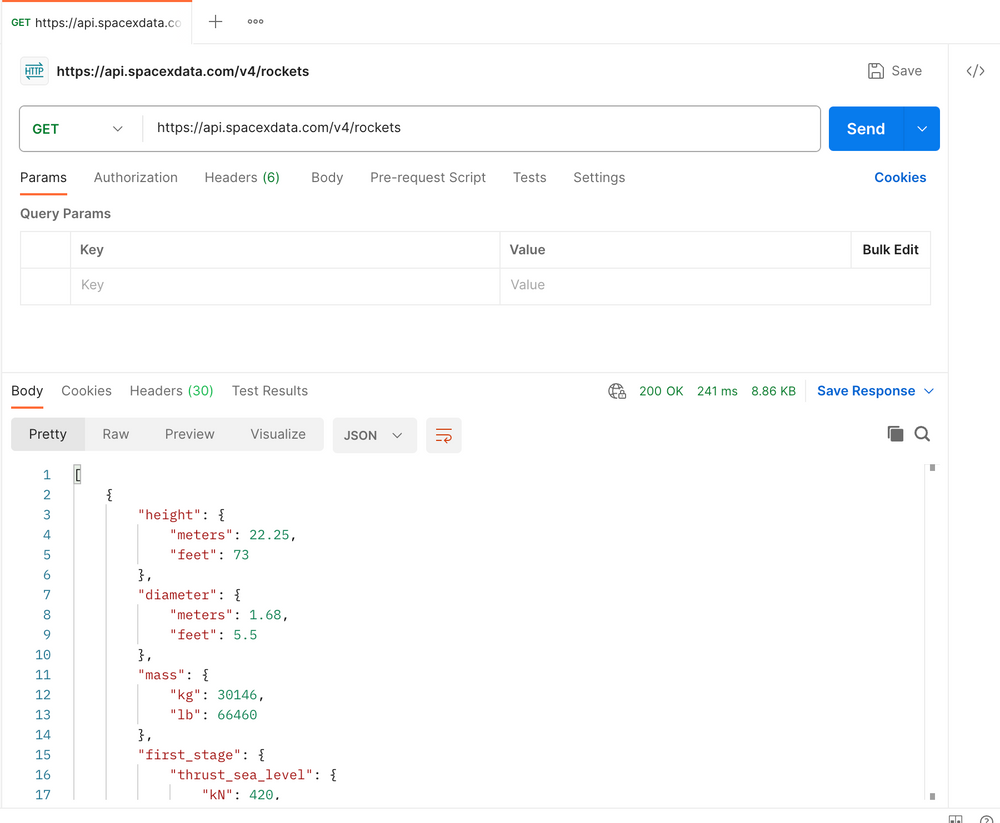
Task: Click the URL input field
Action: (480, 128)
